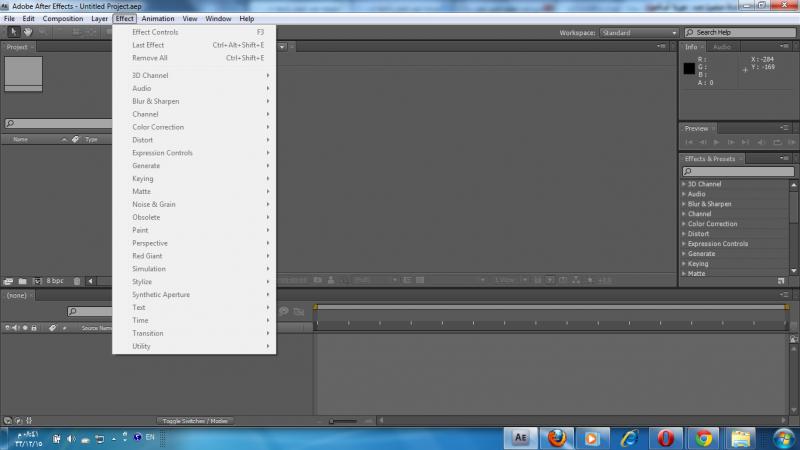Click the black color swatch in Info panel
Image resolution: width=800 pixels, height=450 pixels.
(x=689, y=68)
